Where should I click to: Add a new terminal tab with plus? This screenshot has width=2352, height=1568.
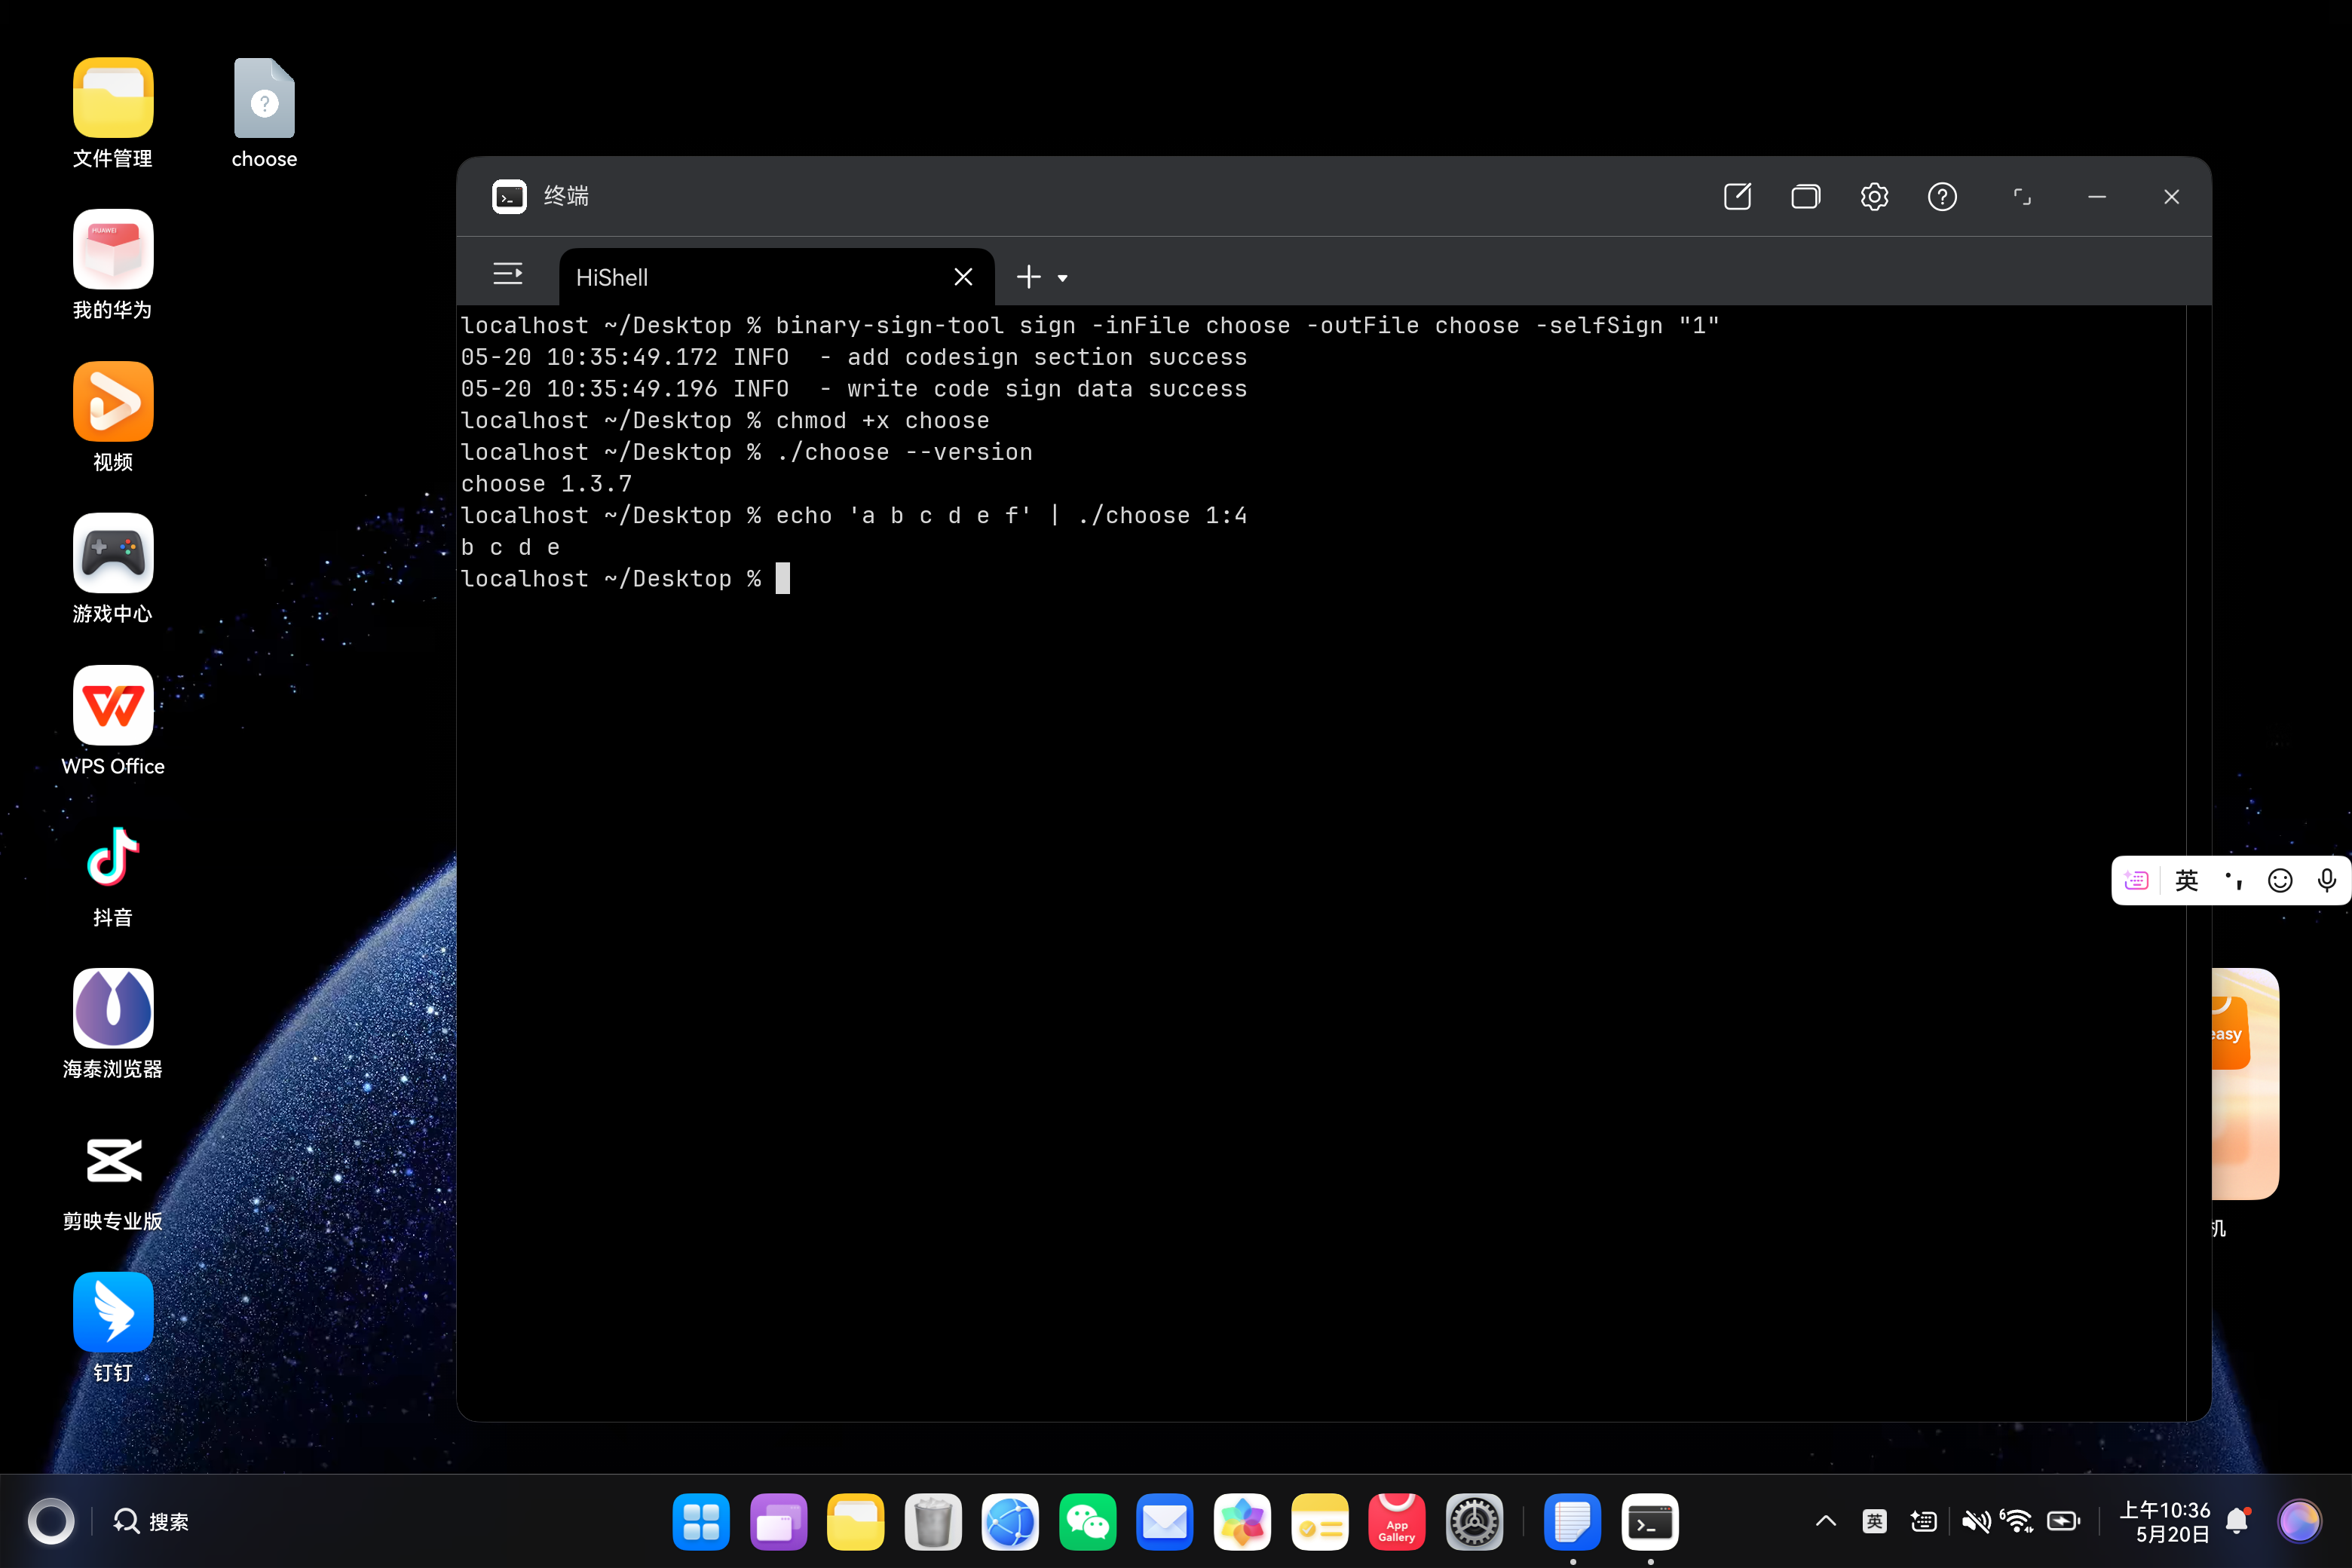(x=1029, y=277)
